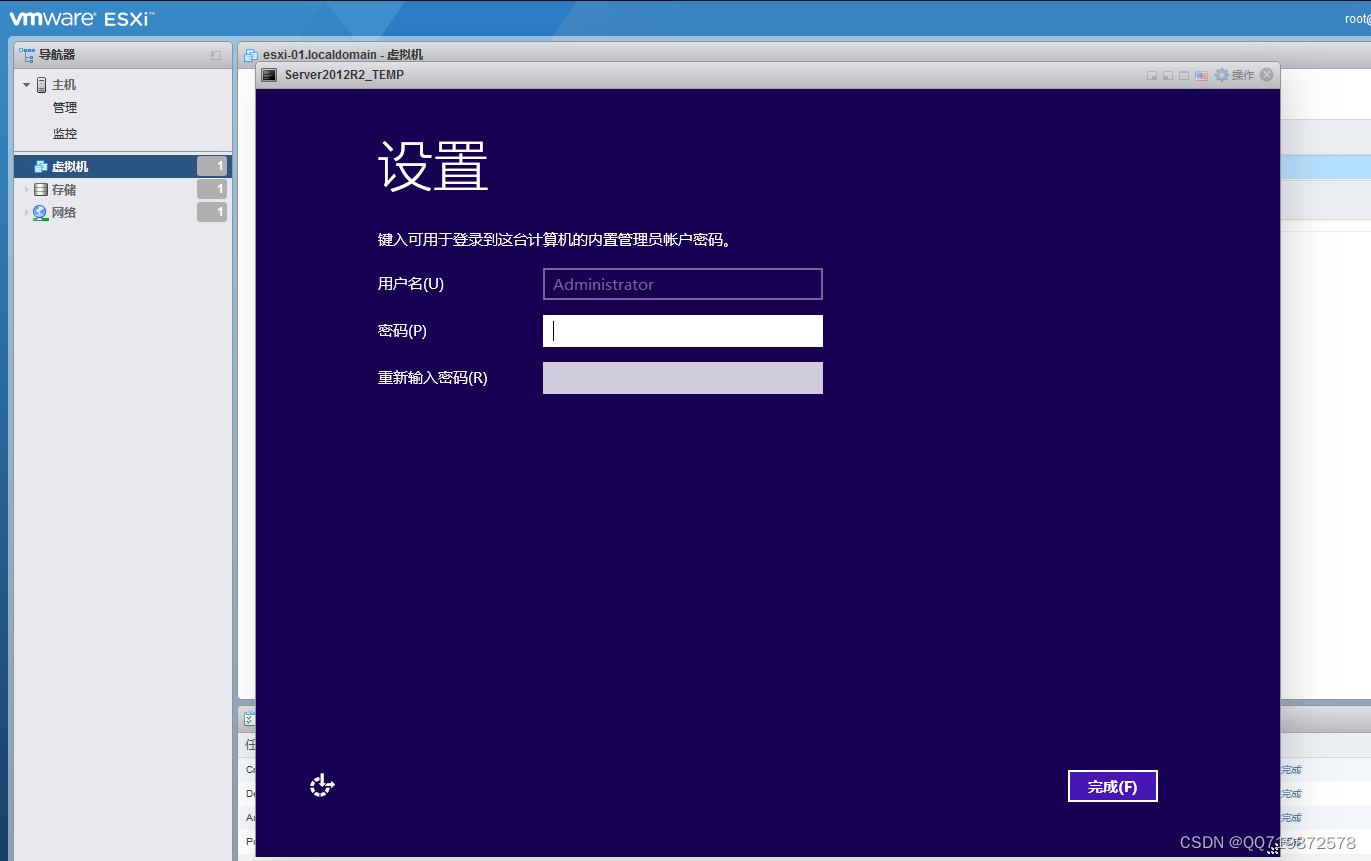Click the third console window size icon
The width and height of the screenshot is (1371, 861).
tap(1184, 75)
